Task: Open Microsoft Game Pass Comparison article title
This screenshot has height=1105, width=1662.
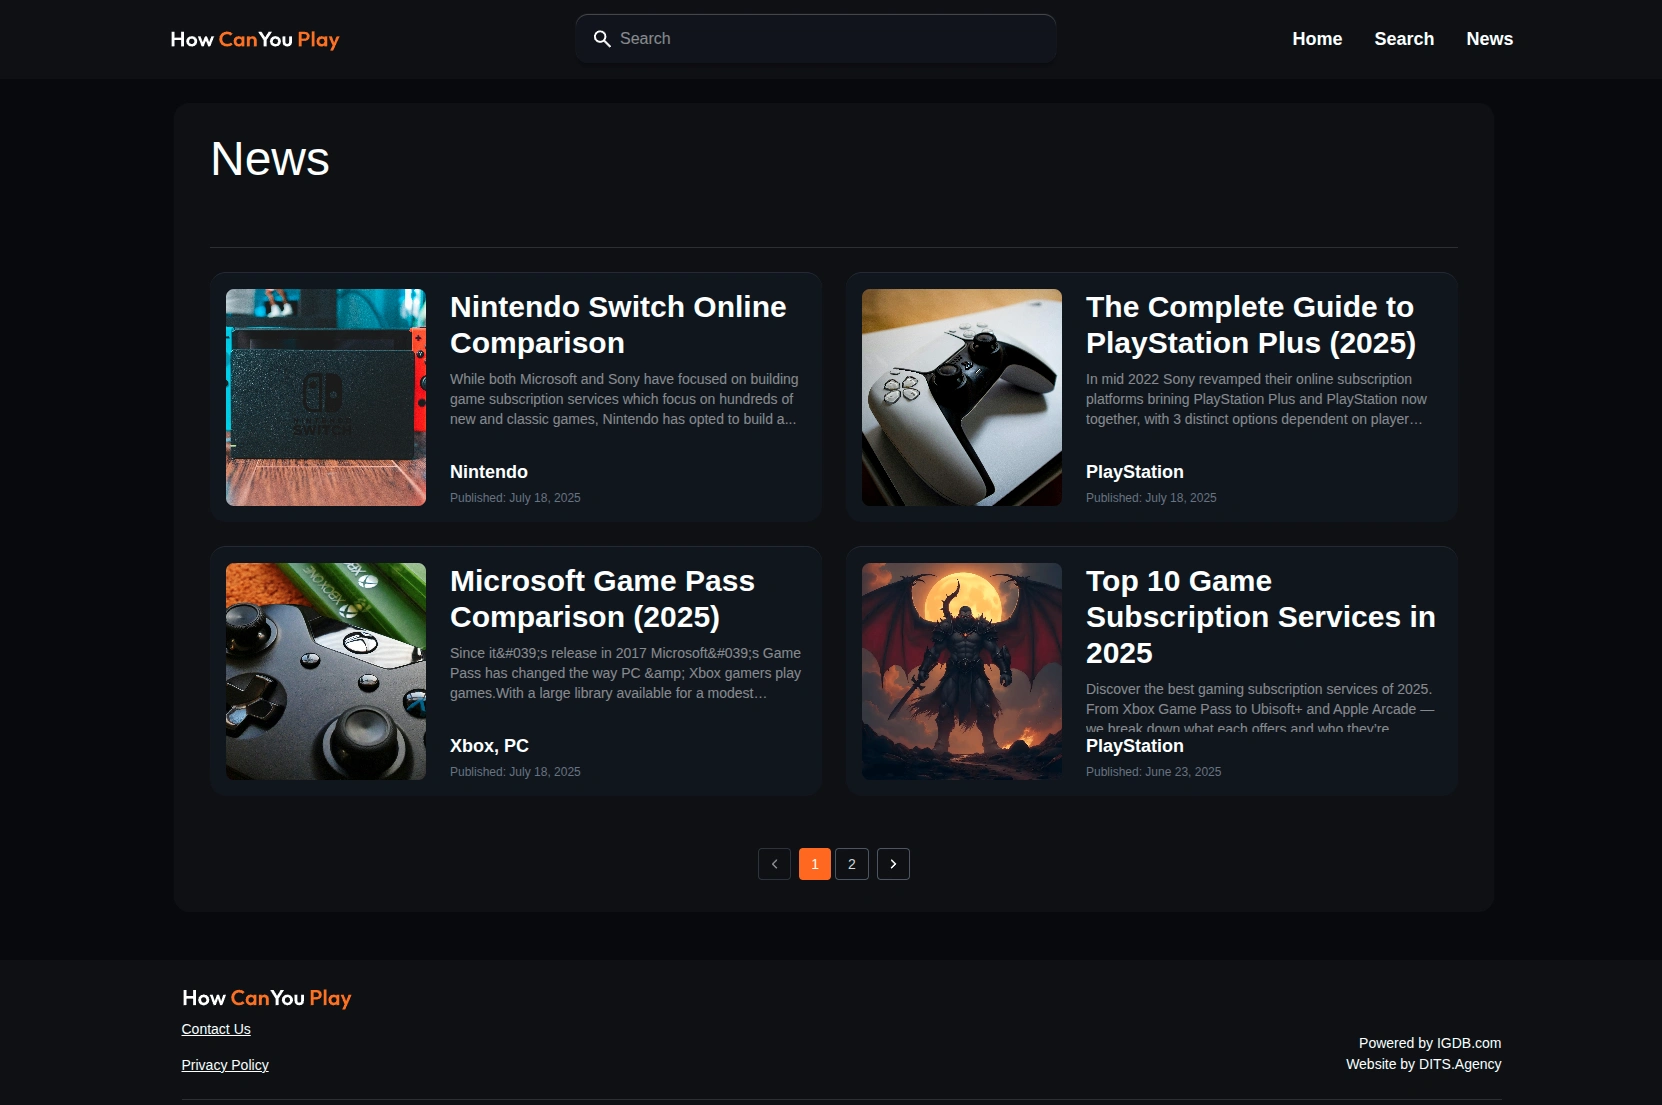Action: pos(602,599)
